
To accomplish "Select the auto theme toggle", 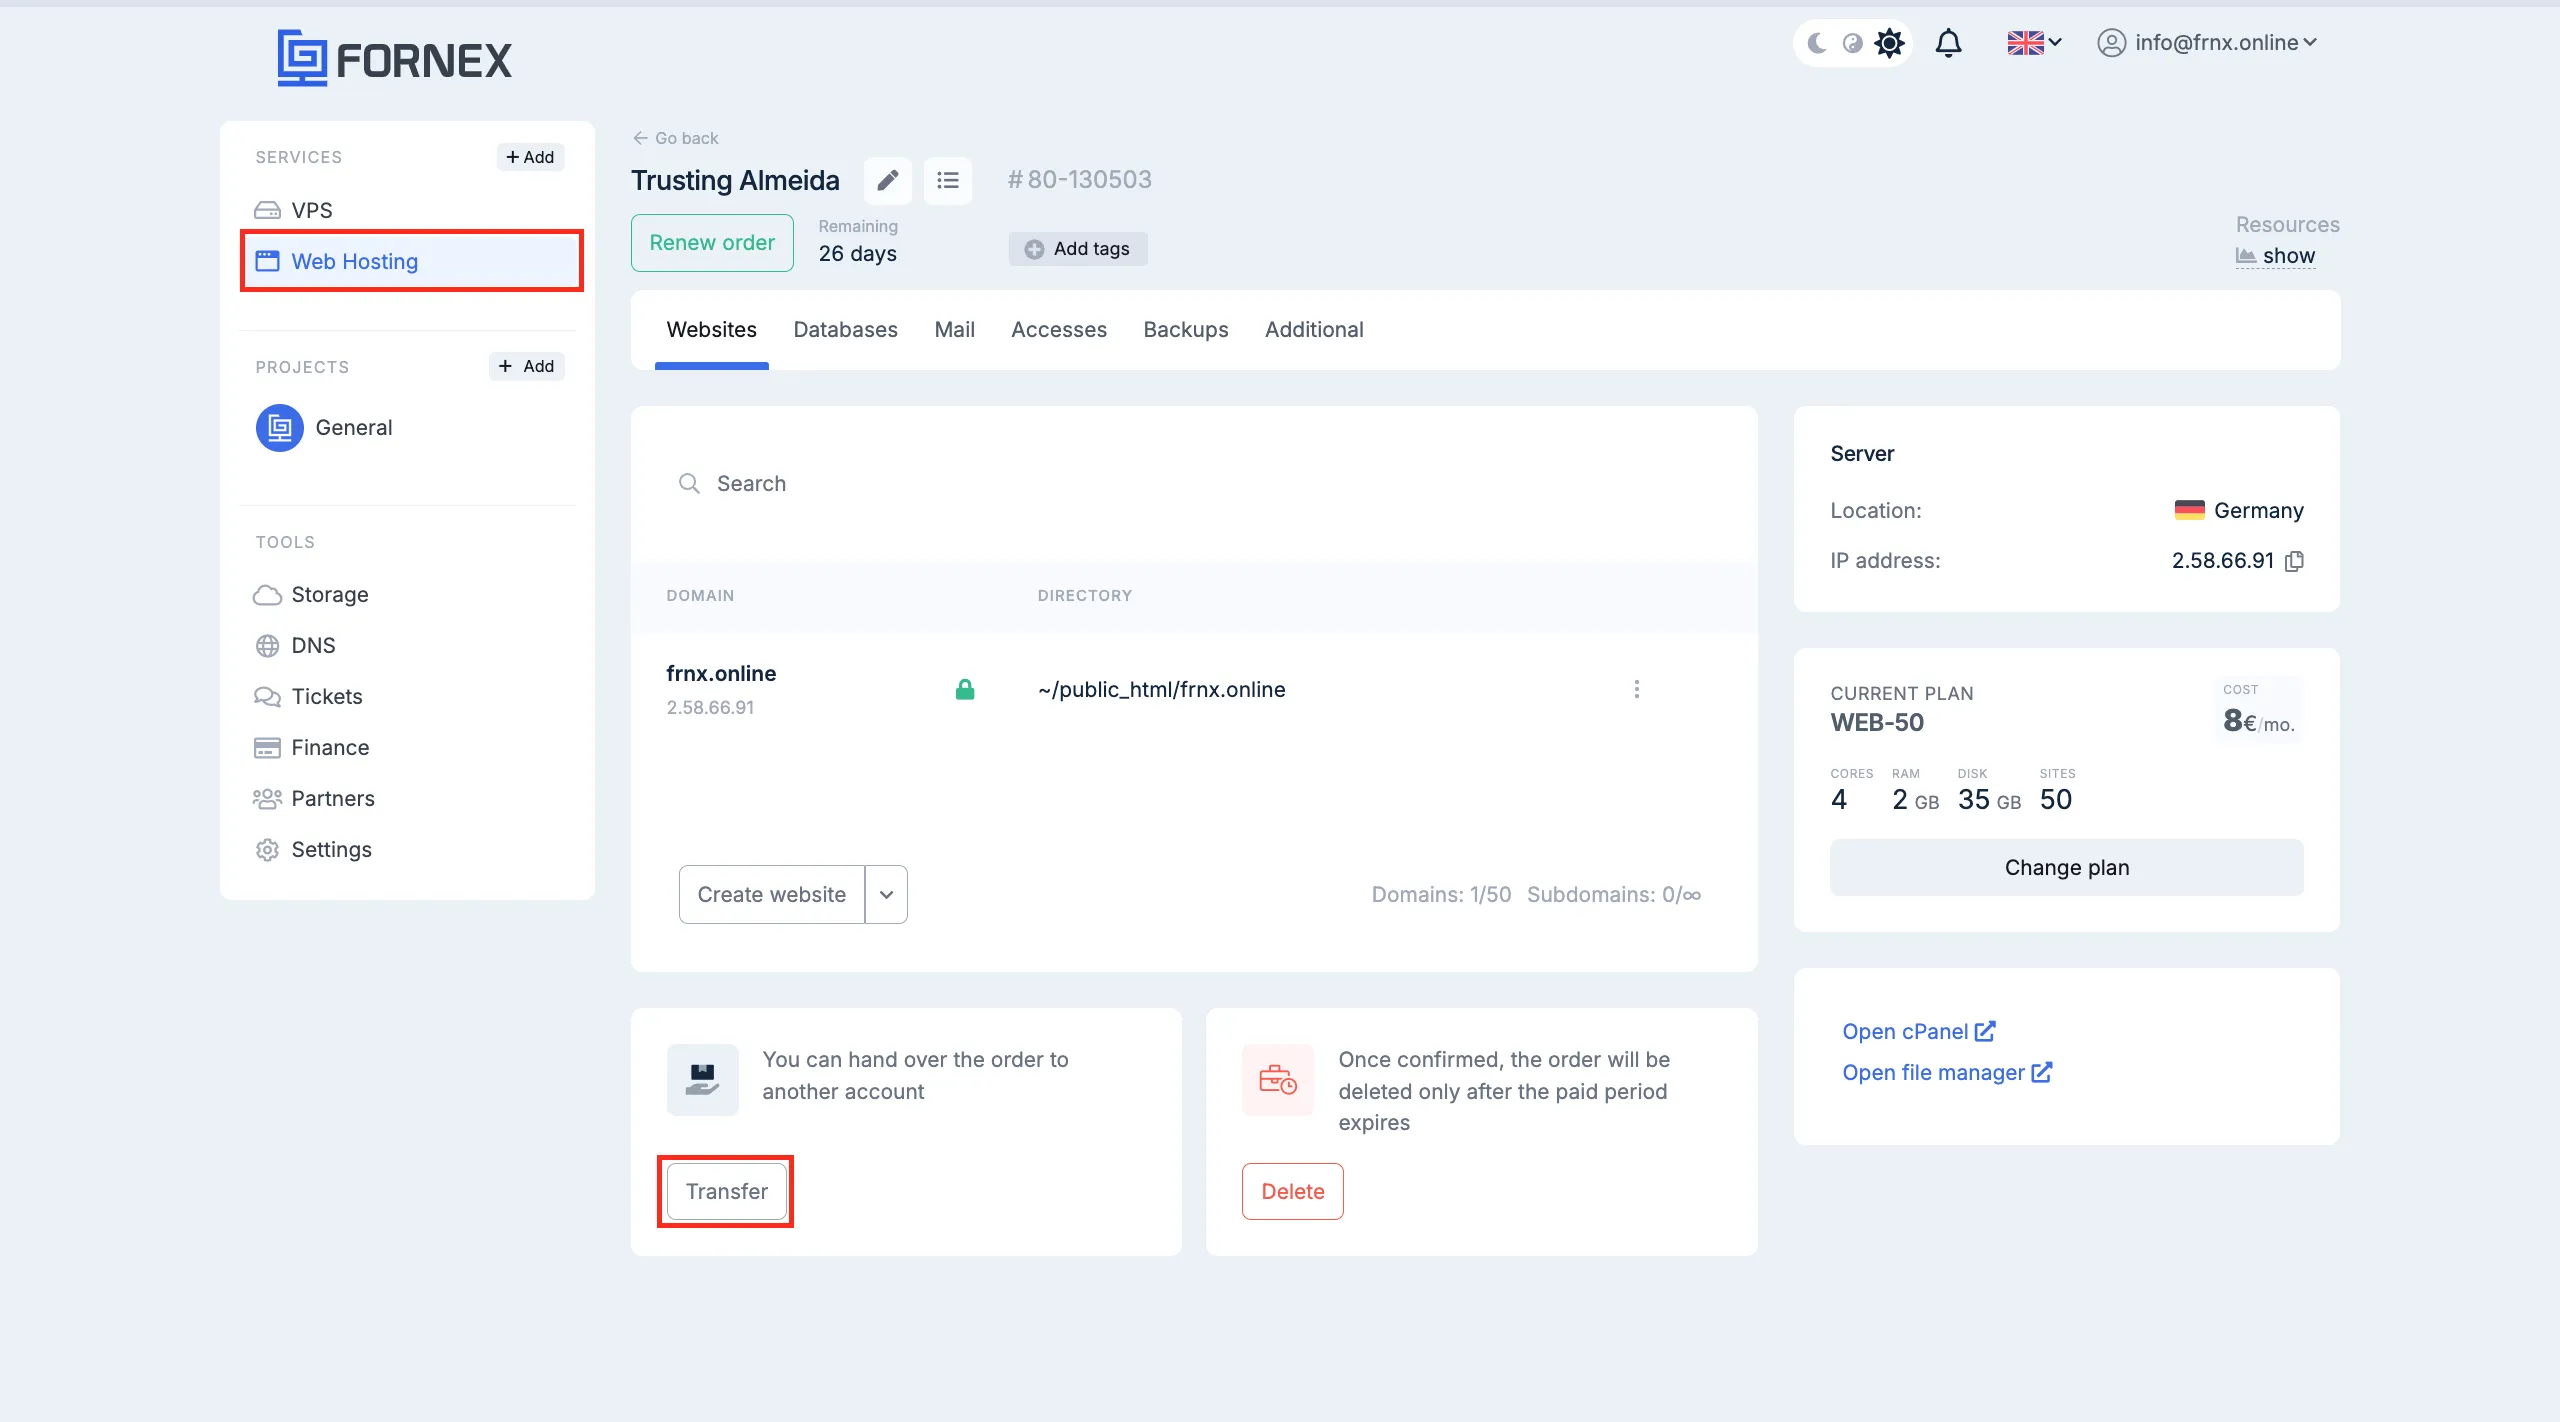I will [x=1852, y=43].
